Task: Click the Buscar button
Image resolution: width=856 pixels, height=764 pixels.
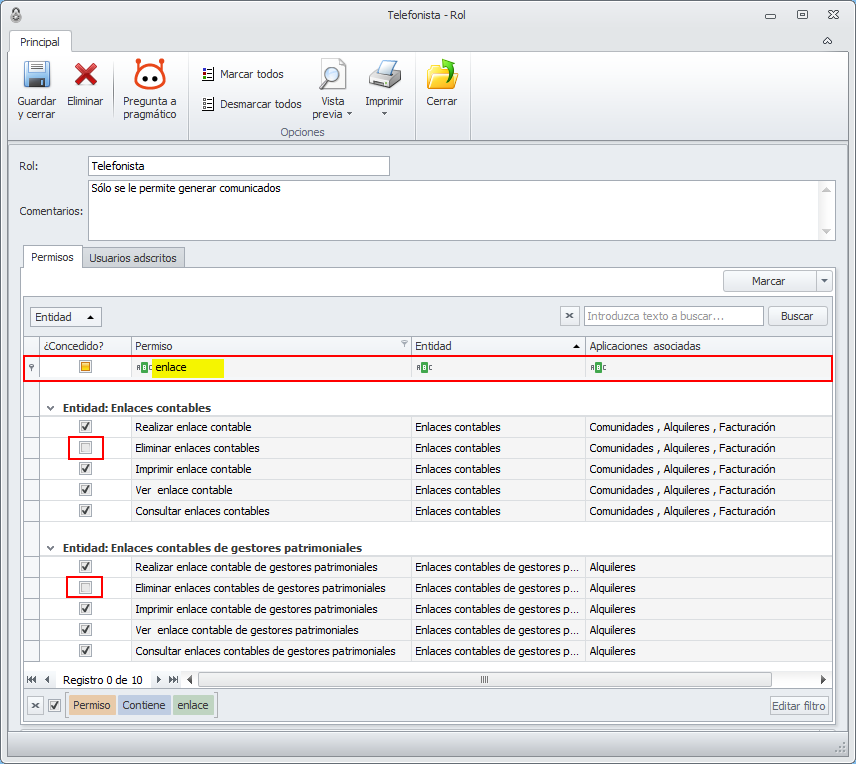Action: [797, 316]
